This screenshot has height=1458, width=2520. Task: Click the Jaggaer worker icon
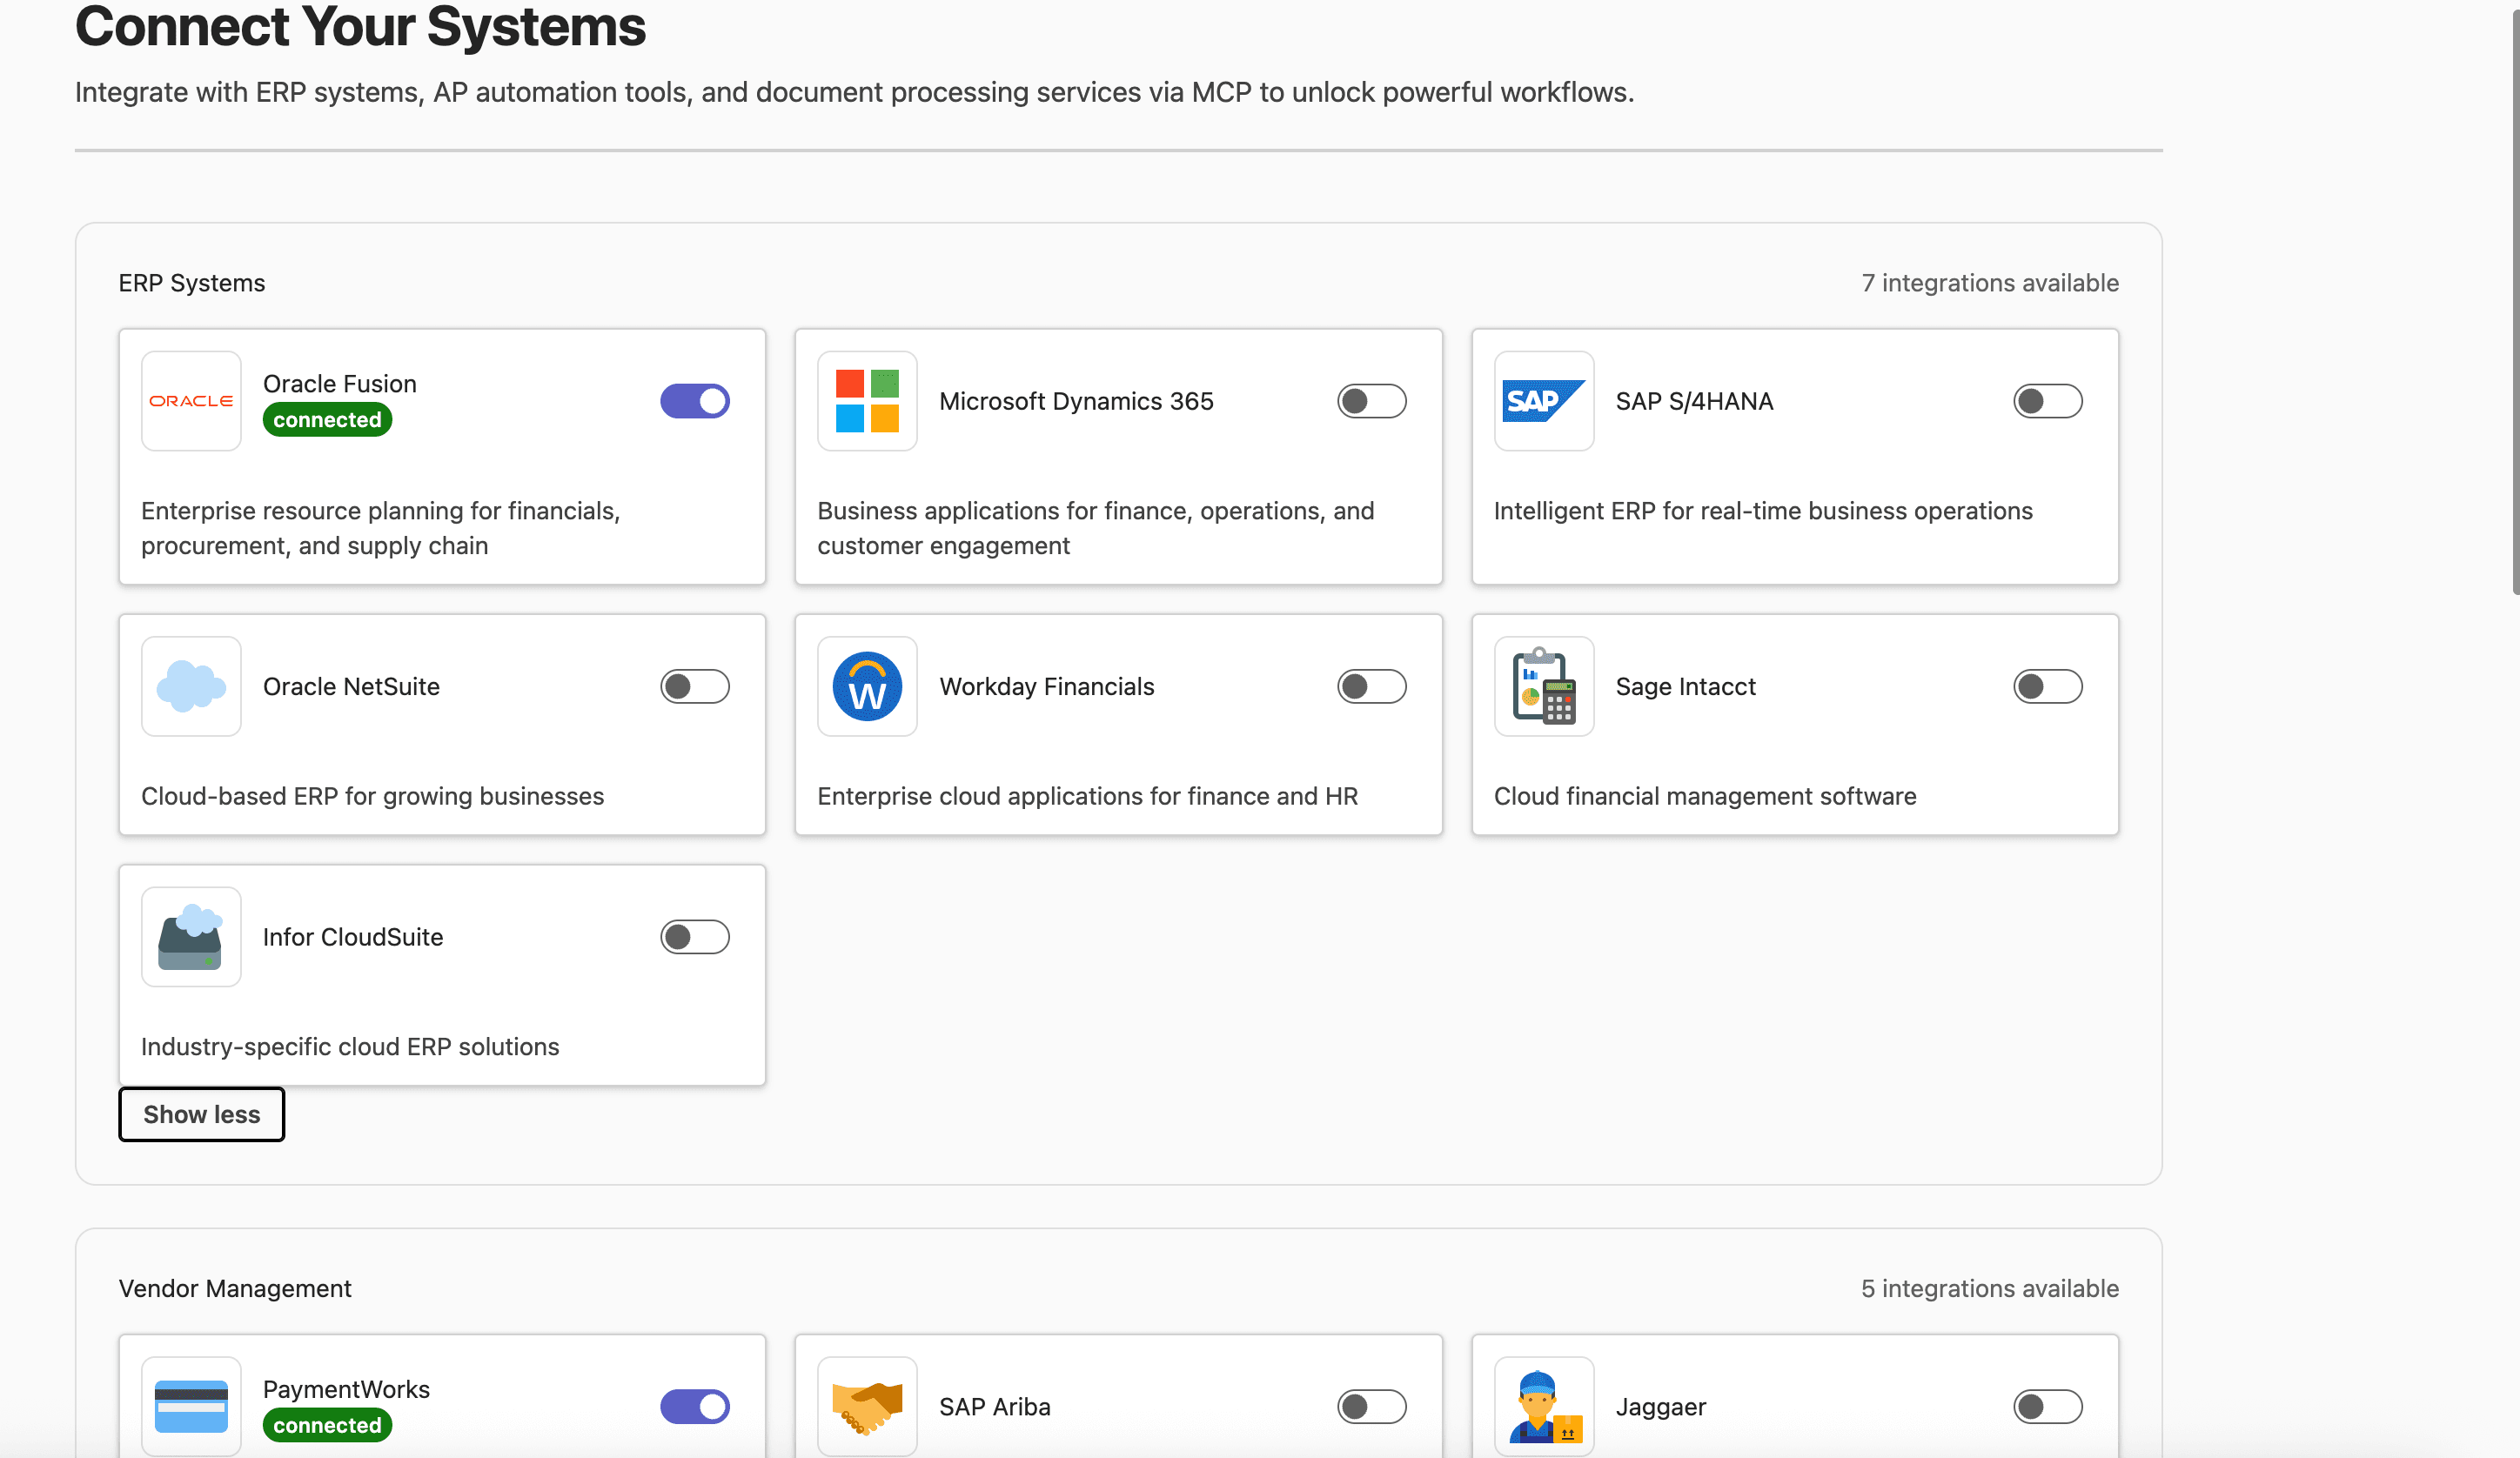1544,1406
